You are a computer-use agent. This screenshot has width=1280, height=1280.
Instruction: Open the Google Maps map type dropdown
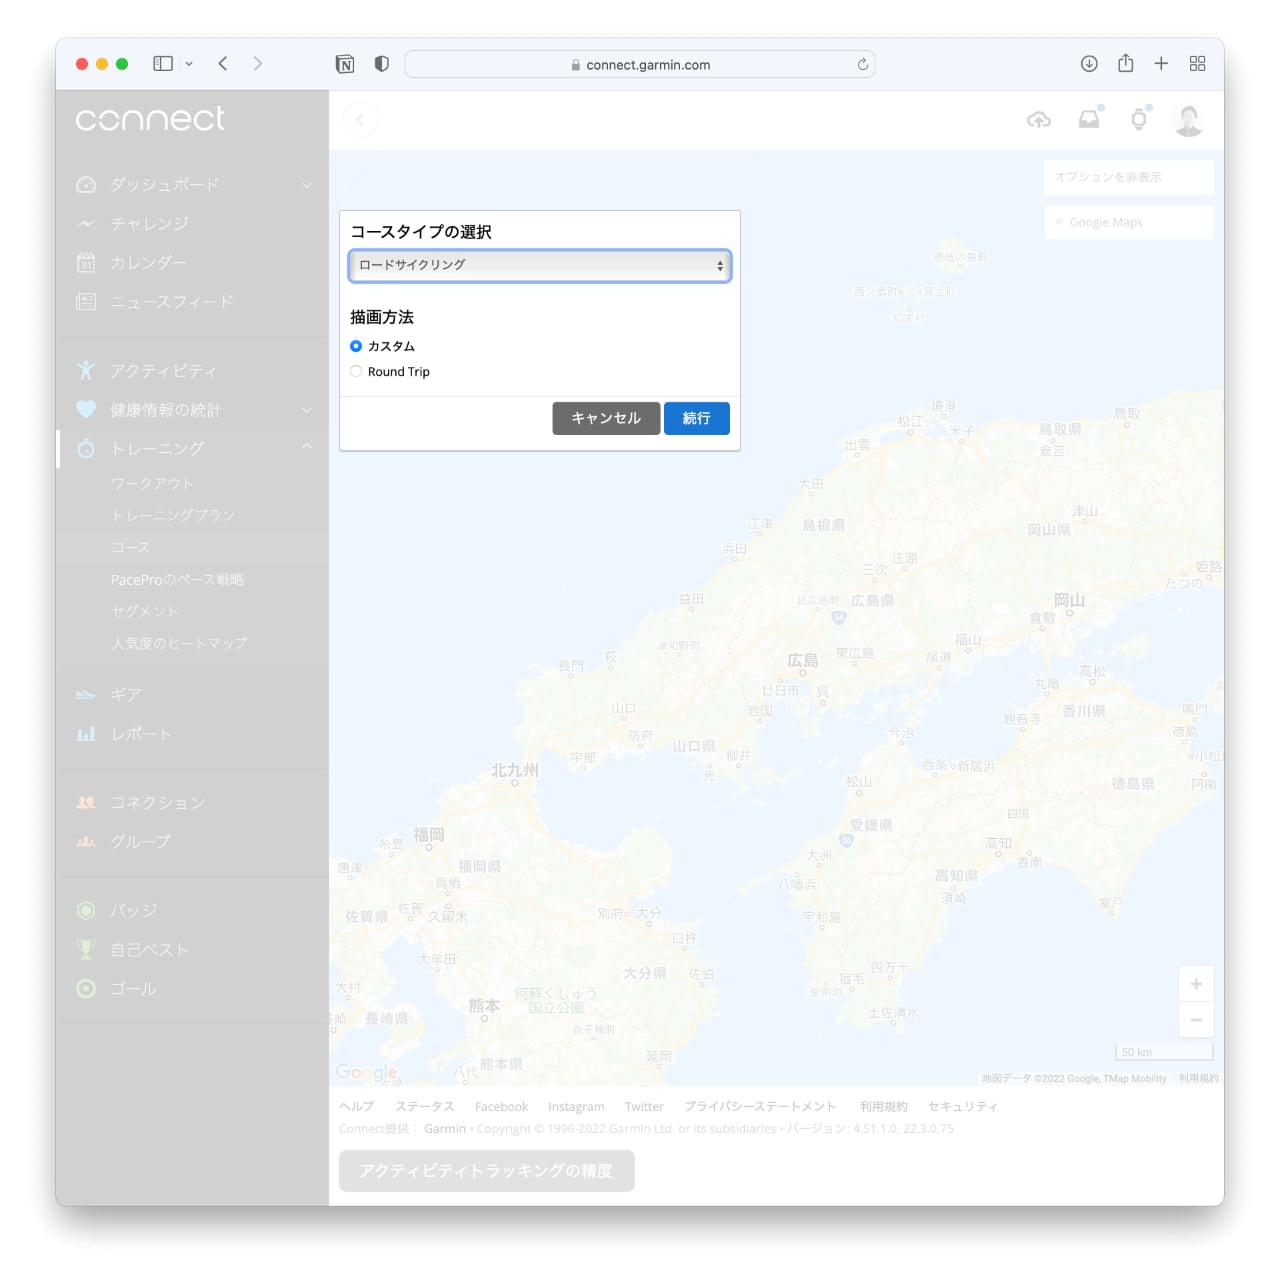pos(1128,222)
